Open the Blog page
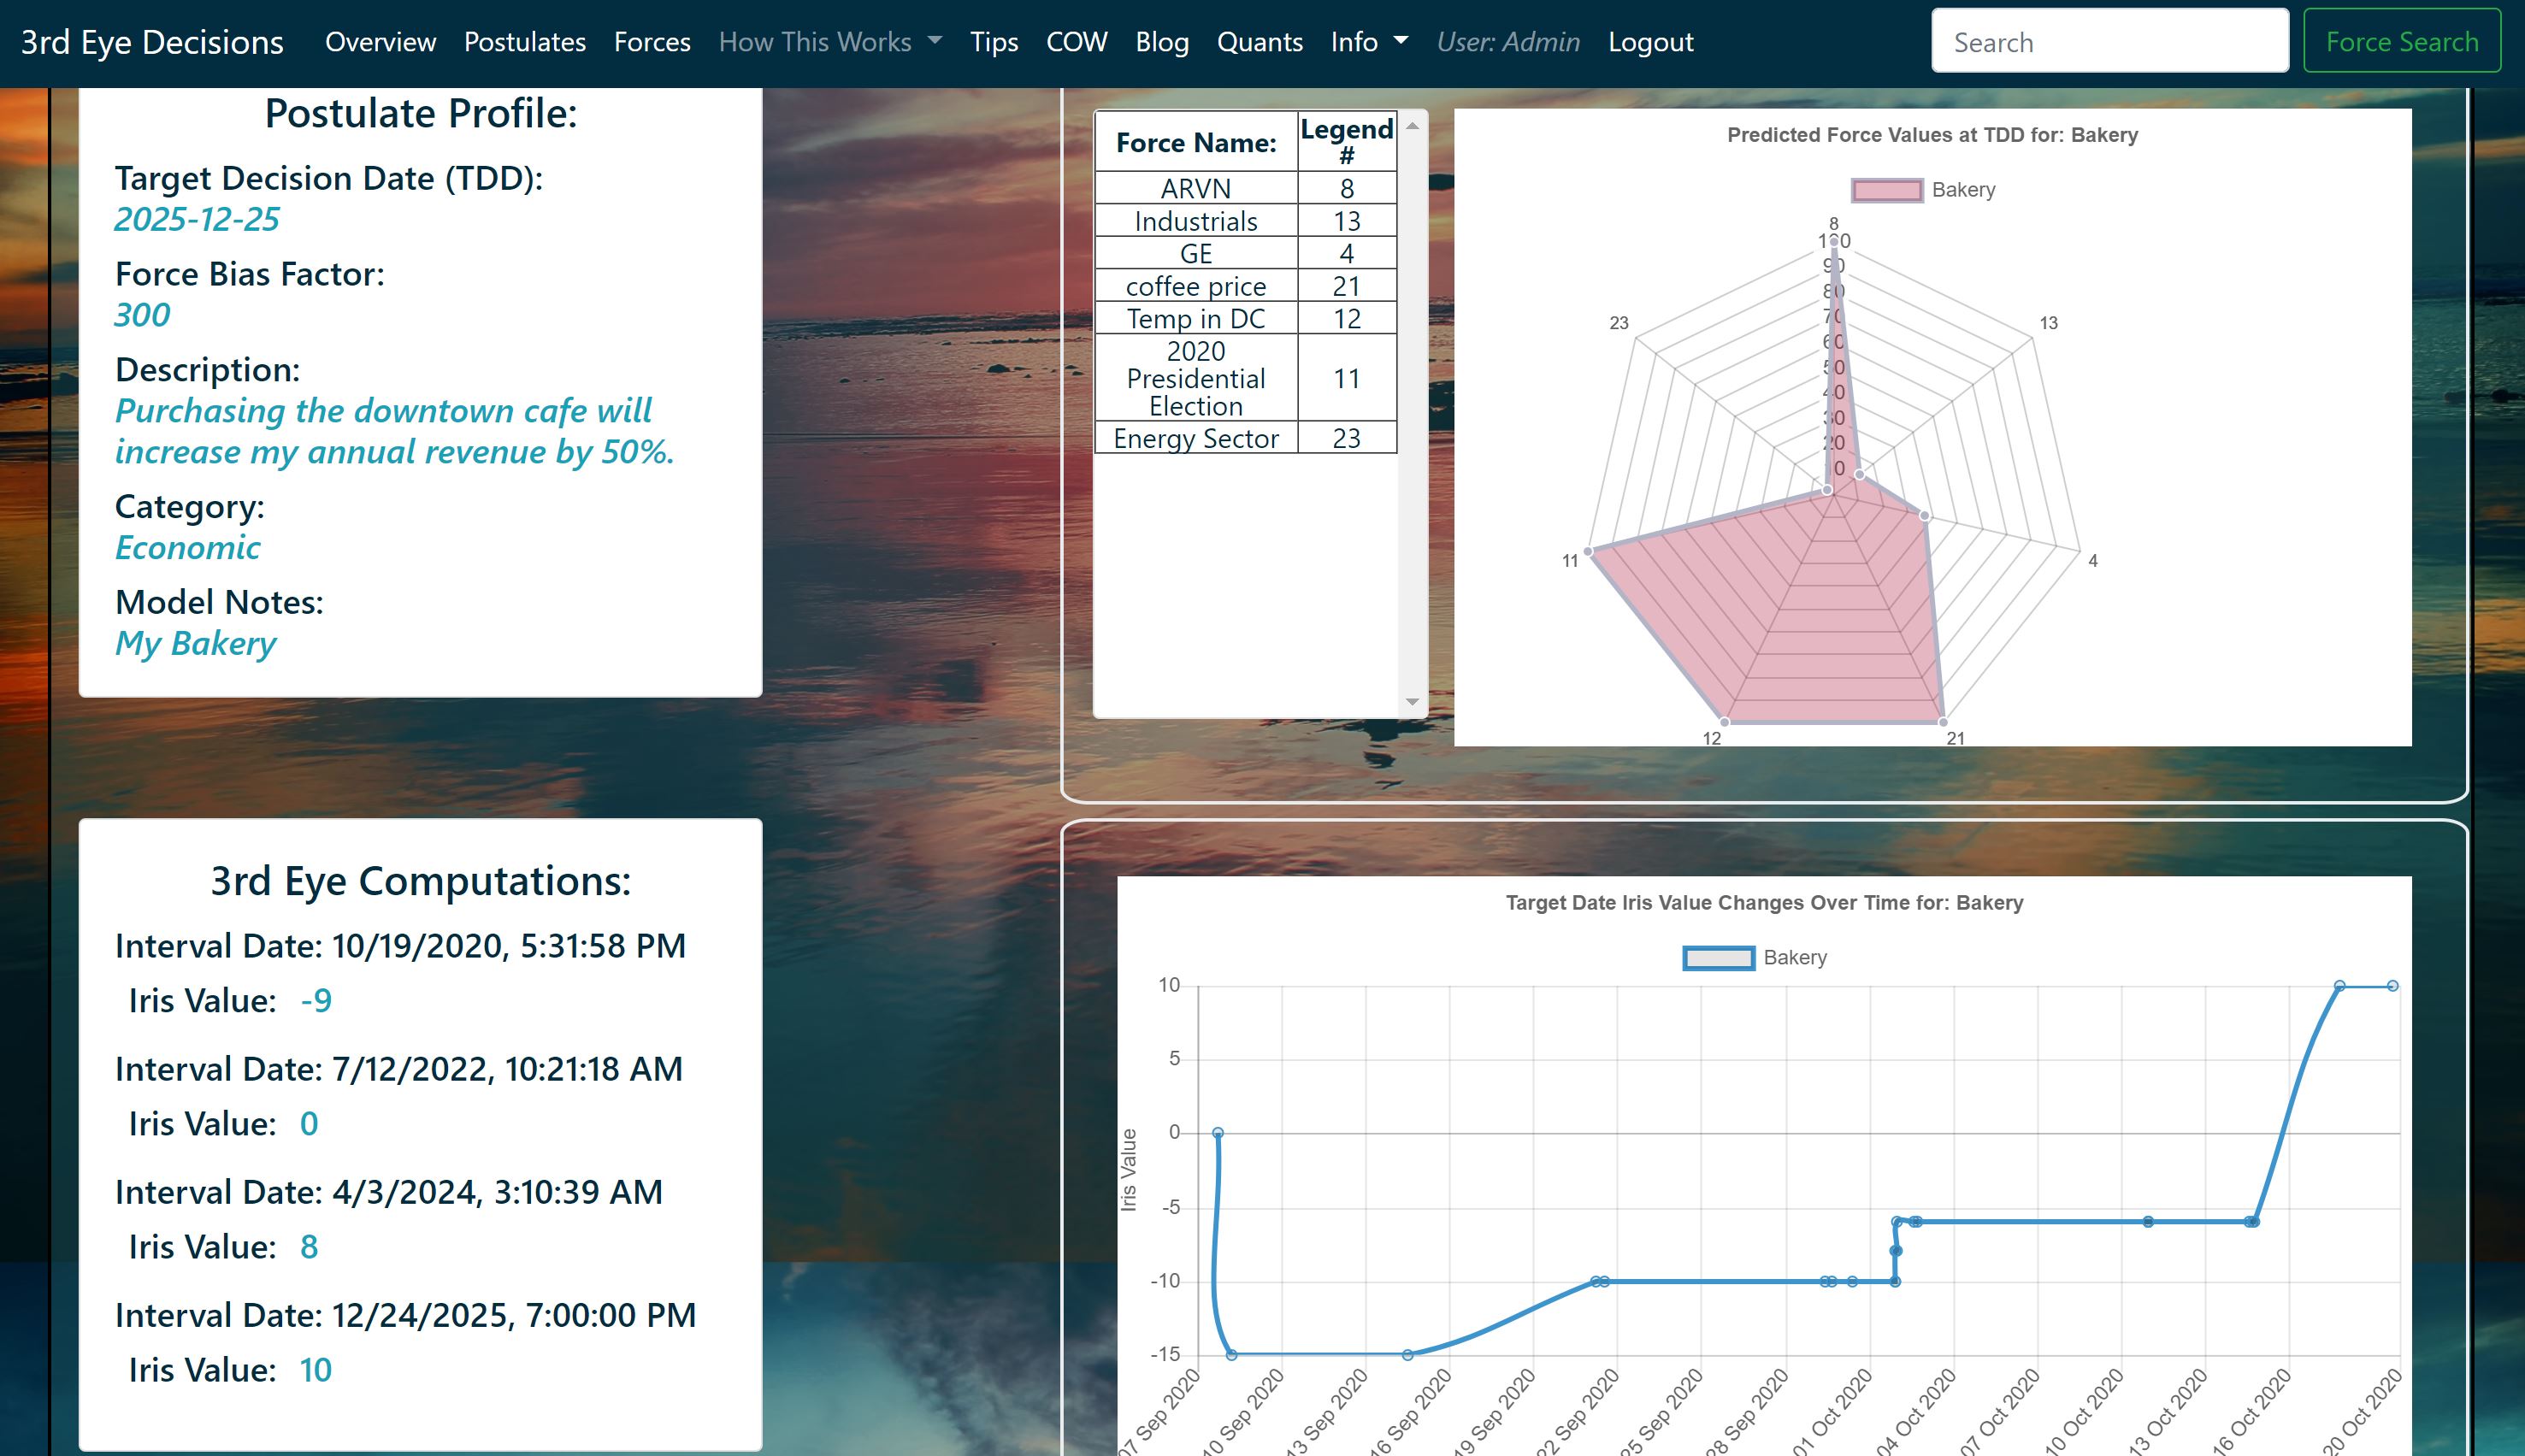 (x=1161, y=42)
